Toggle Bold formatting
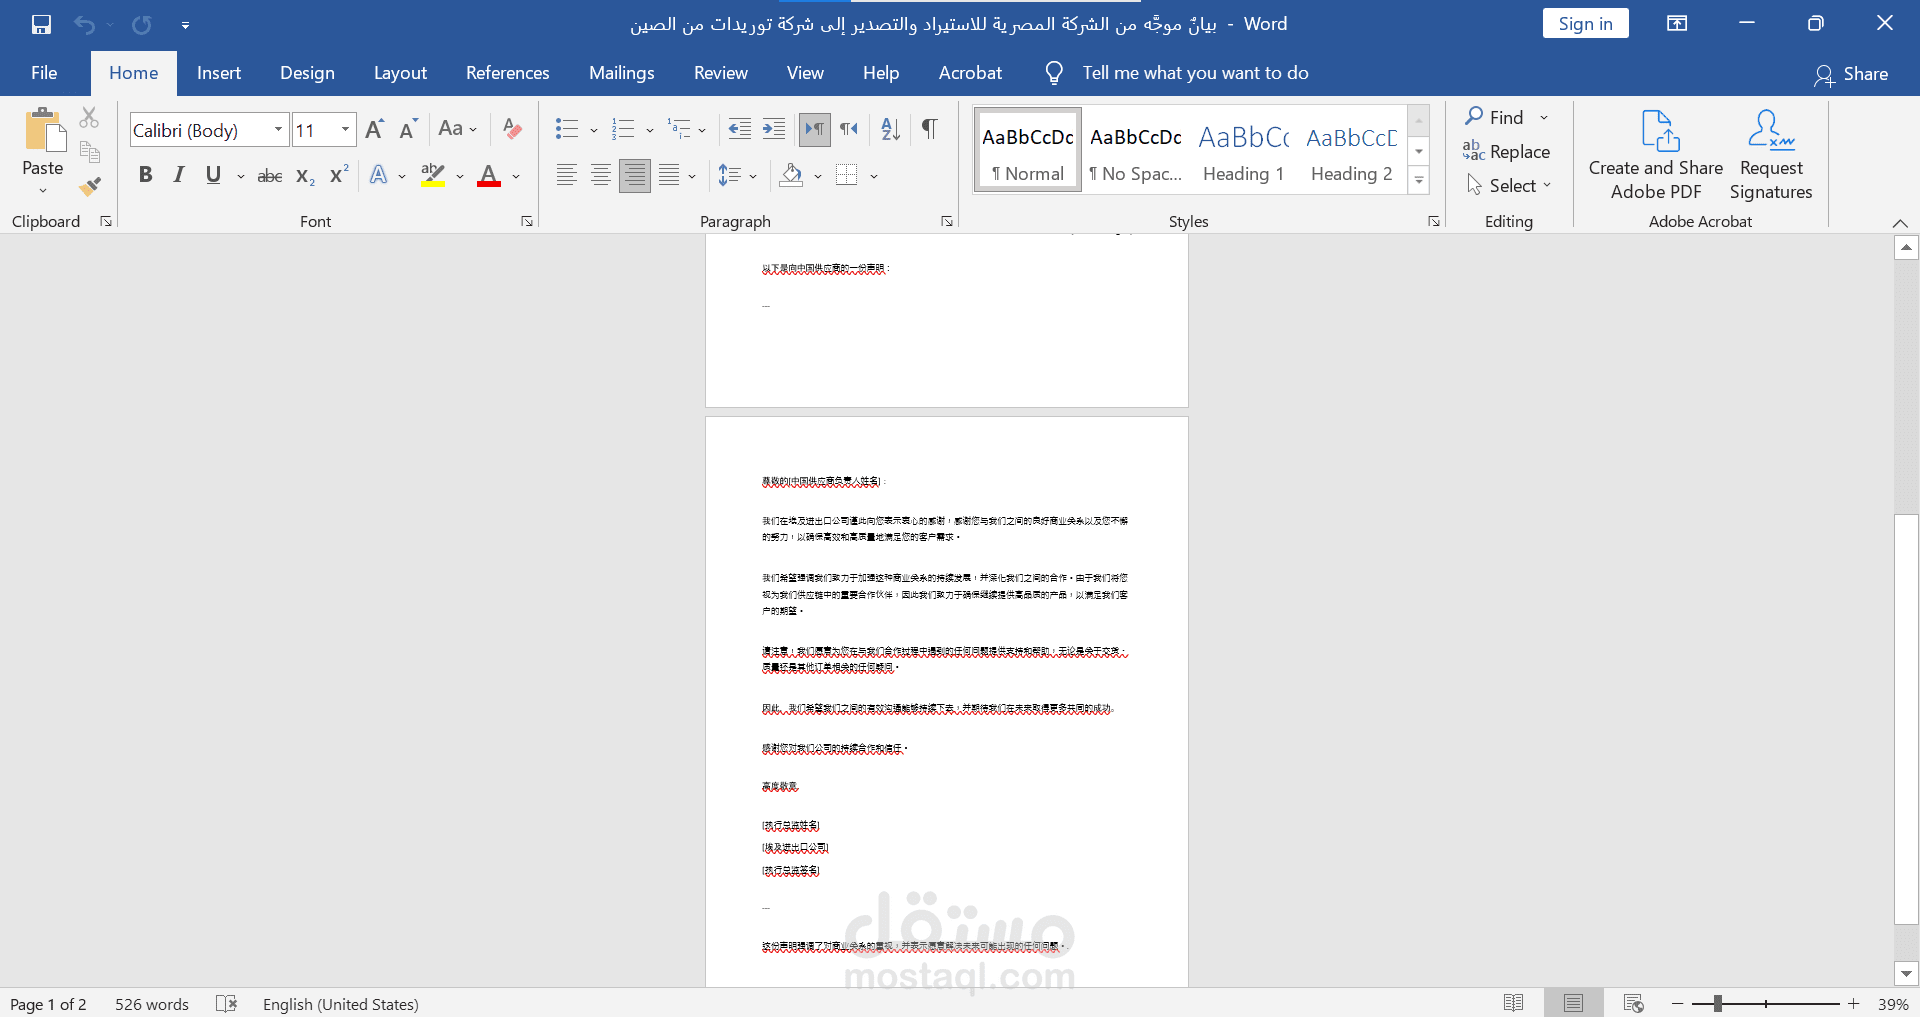This screenshot has height=1017, width=1920. [x=146, y=175]
